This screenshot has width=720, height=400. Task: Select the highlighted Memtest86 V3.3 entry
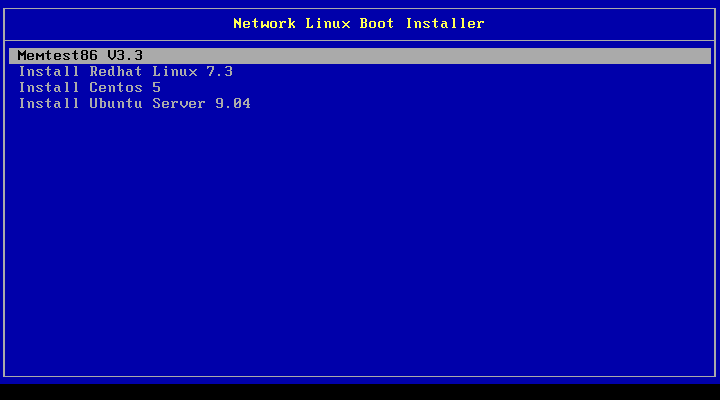click(x=360, y=56)
